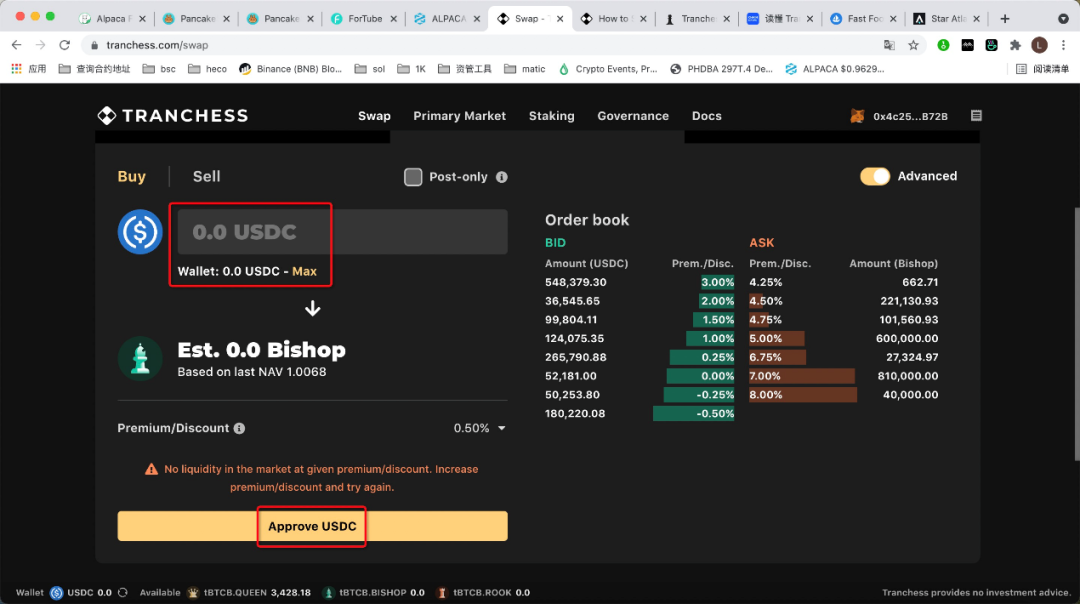
Task: Reload the tranchess.com page
Action: [x=65, y=45]
